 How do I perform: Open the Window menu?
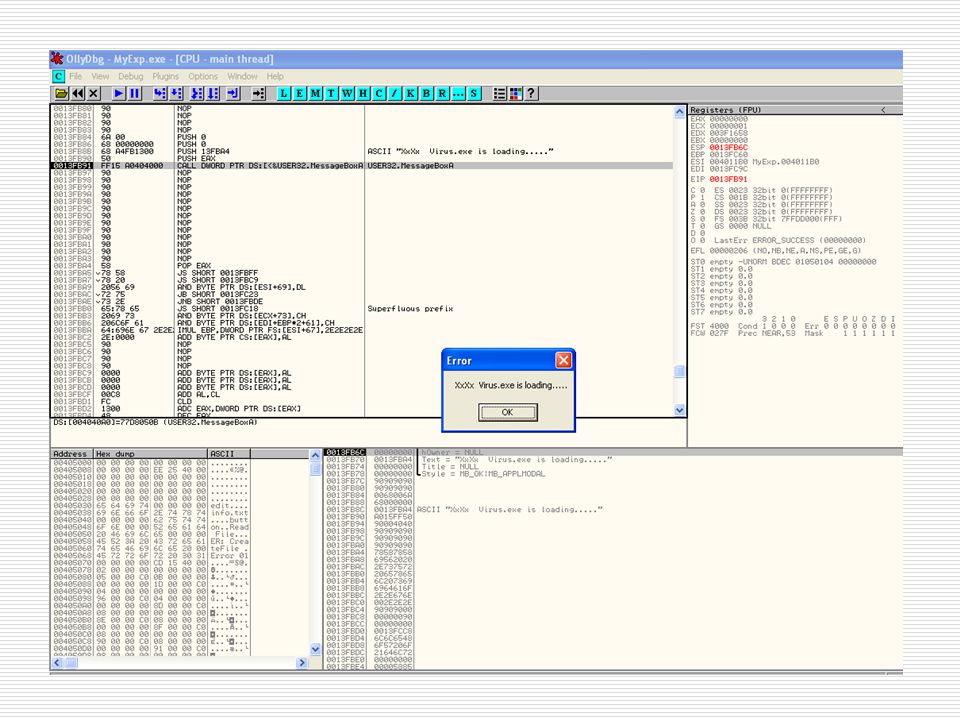click(242, 77)
